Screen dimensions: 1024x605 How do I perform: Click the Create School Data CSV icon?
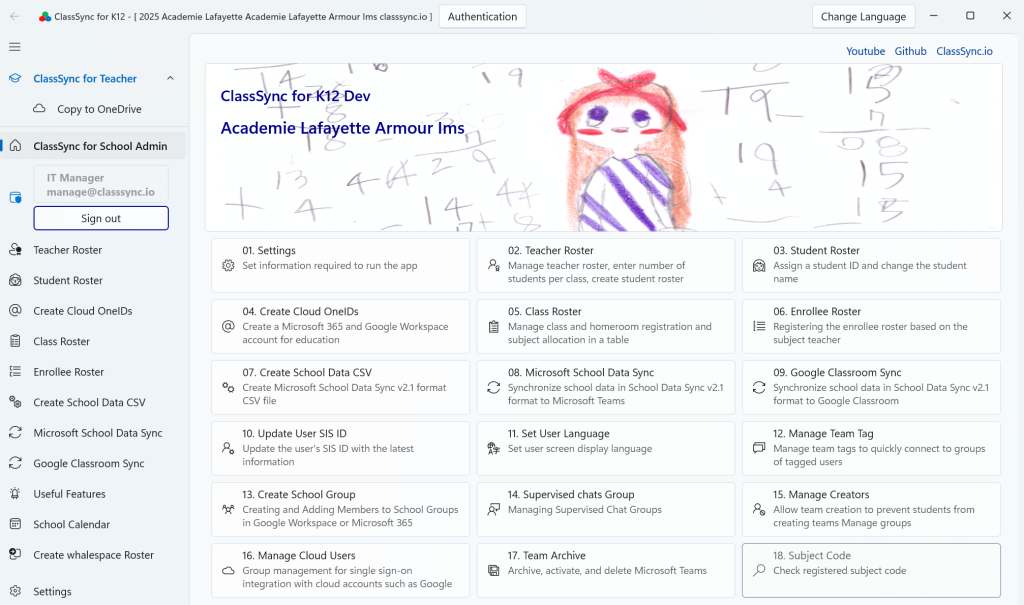point(16,402)
